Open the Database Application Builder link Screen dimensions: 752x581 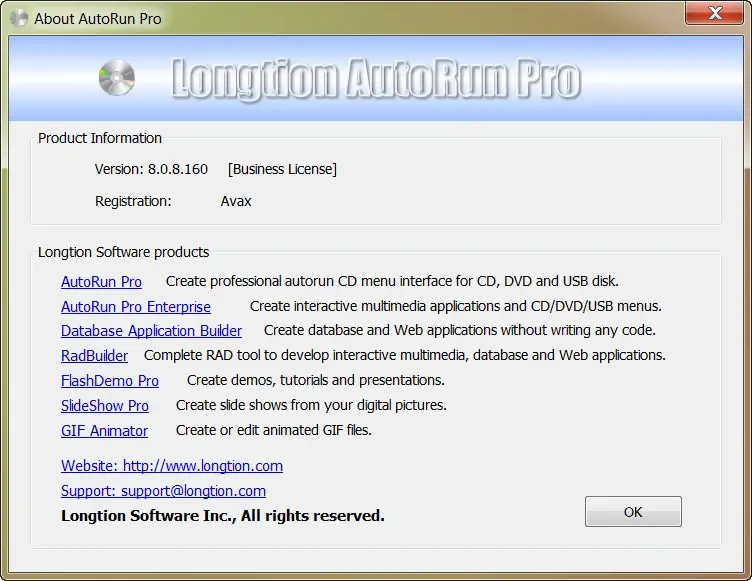pyautogui.click(x=151, y=331)
